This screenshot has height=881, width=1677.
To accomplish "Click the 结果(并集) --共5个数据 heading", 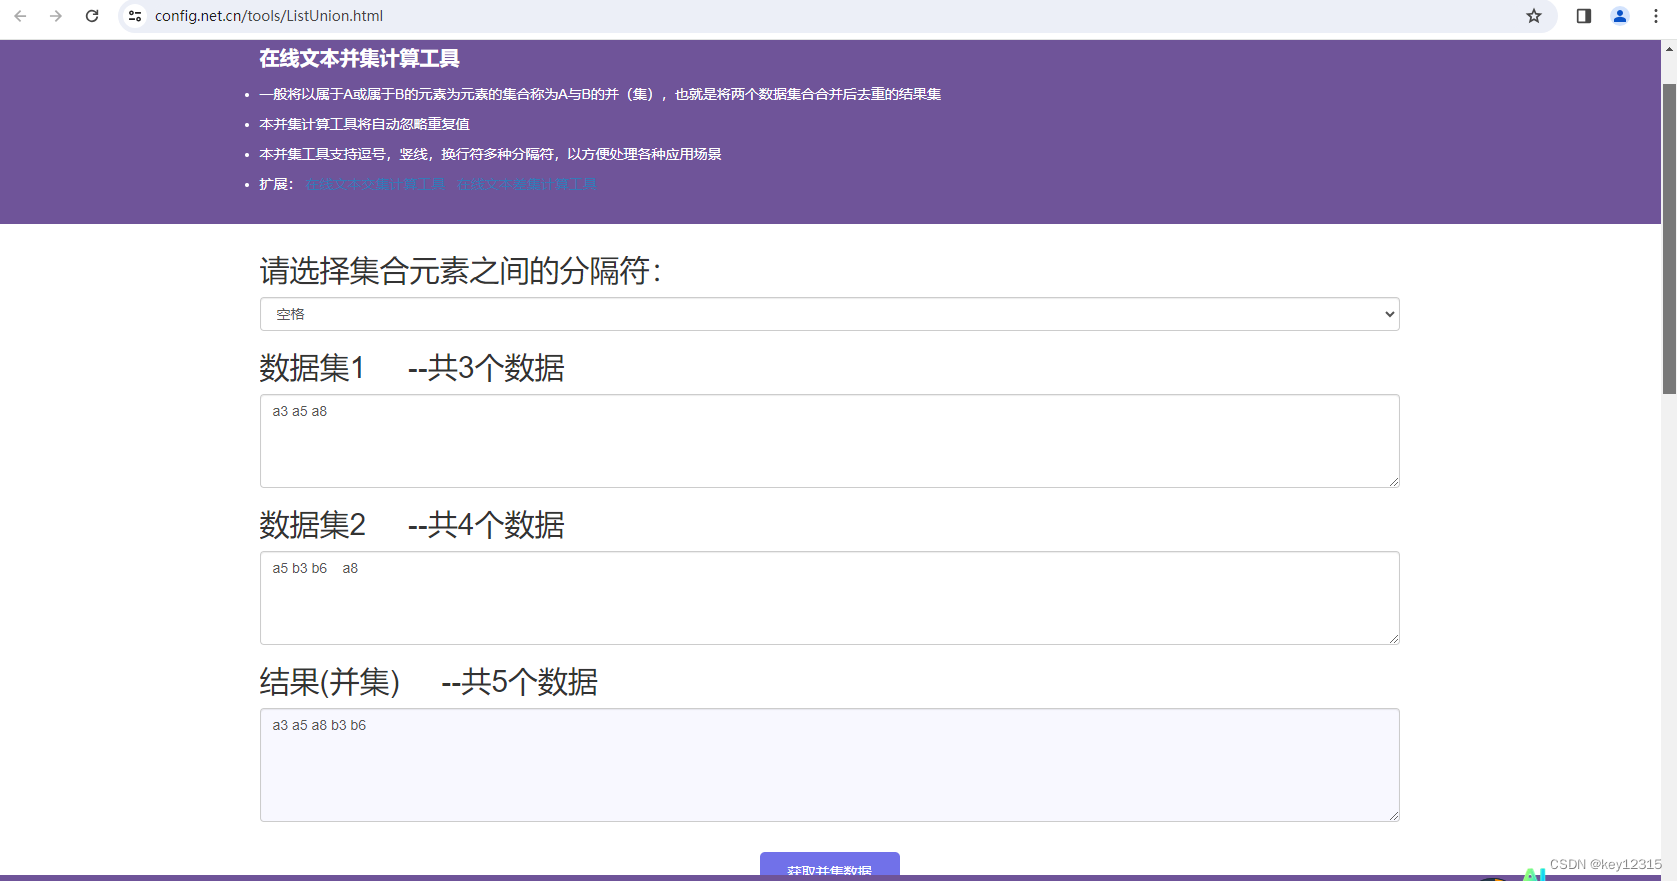I will pos(429,682).
